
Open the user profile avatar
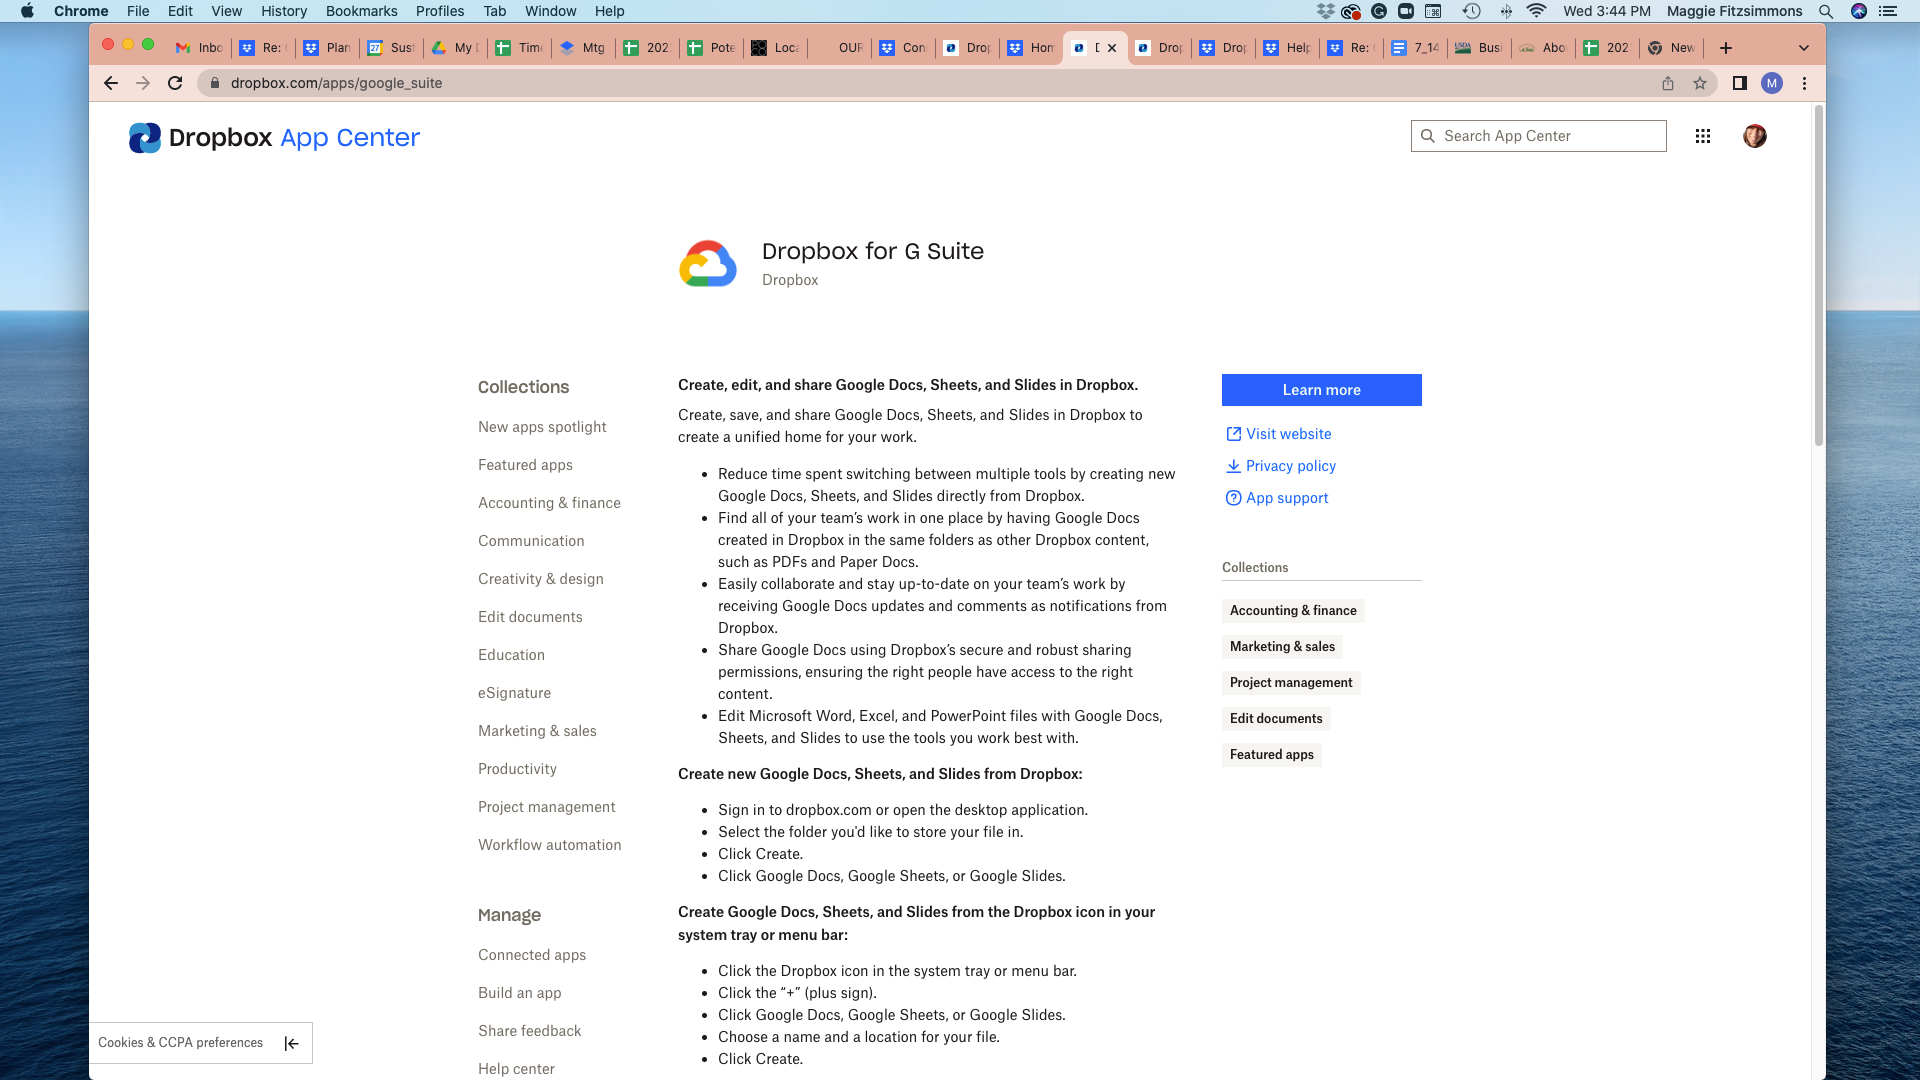[x=1755, y=136]
